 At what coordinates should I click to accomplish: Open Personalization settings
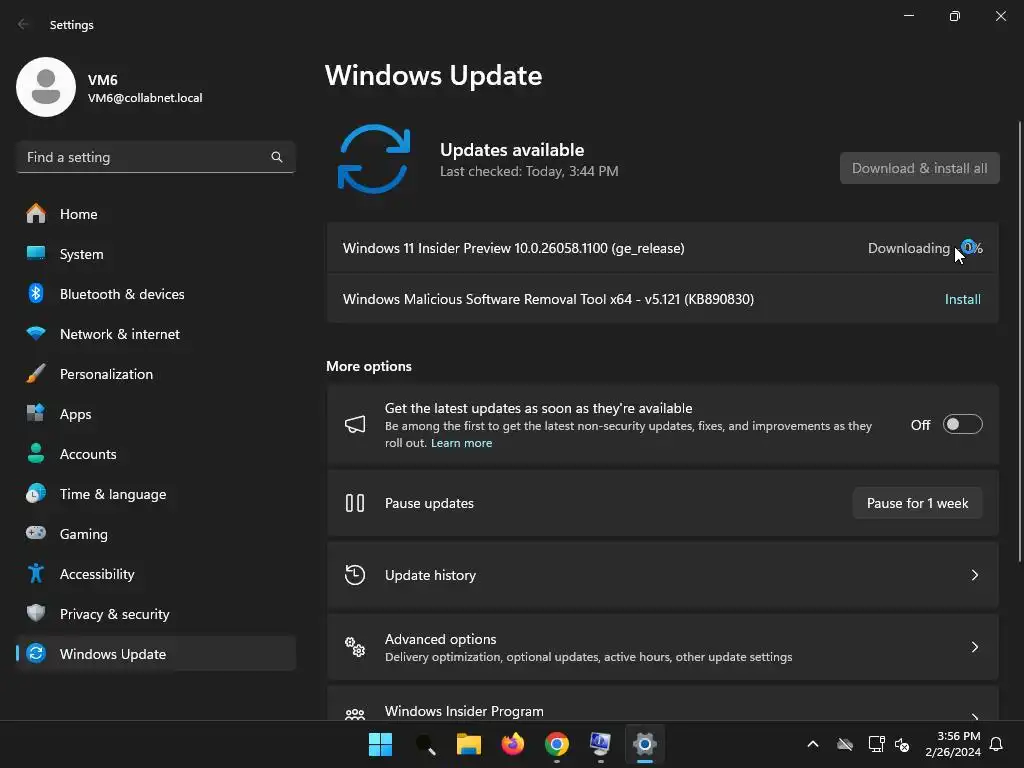tap(155, 374)
